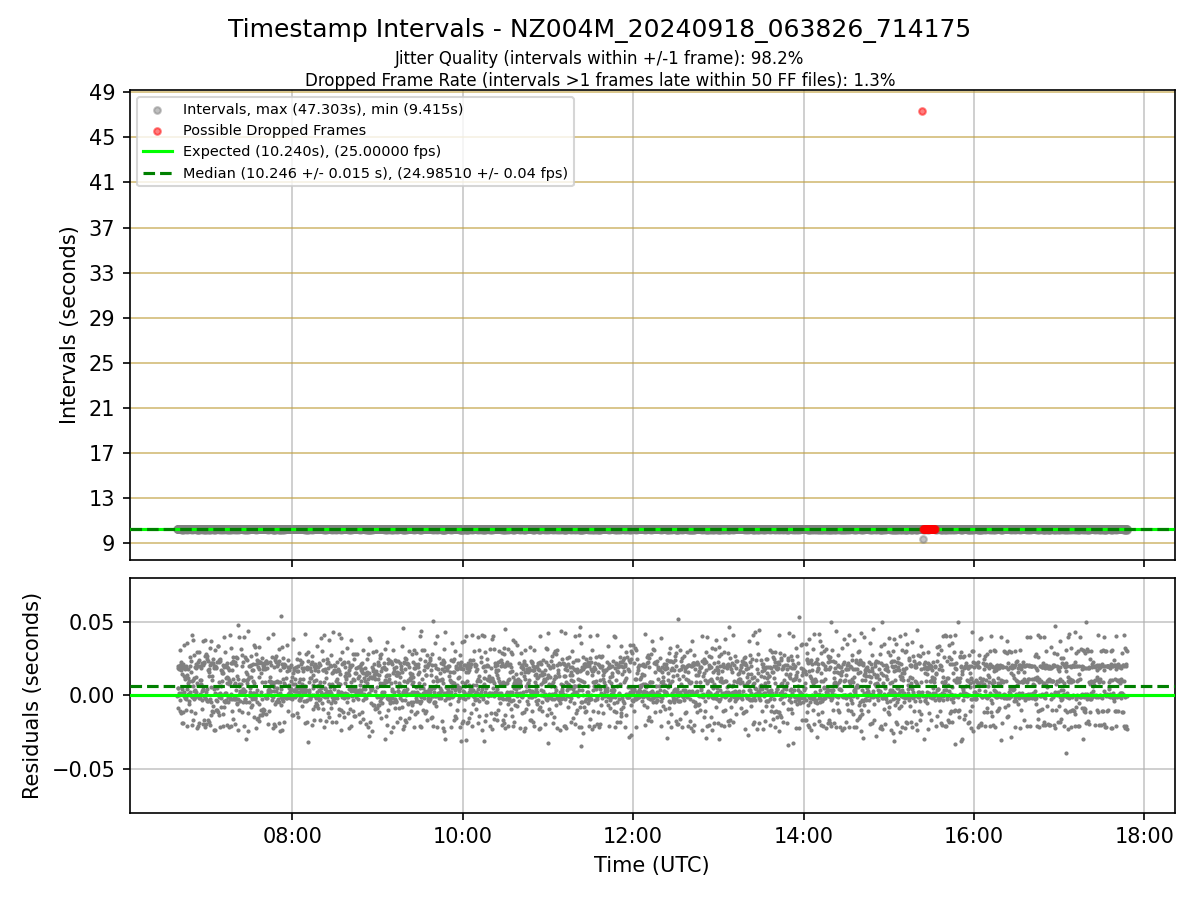
Task: Click the plot title "Timestamp Intervals - NZ004M_20240918_063826_714175"
Action: (599, 29)
